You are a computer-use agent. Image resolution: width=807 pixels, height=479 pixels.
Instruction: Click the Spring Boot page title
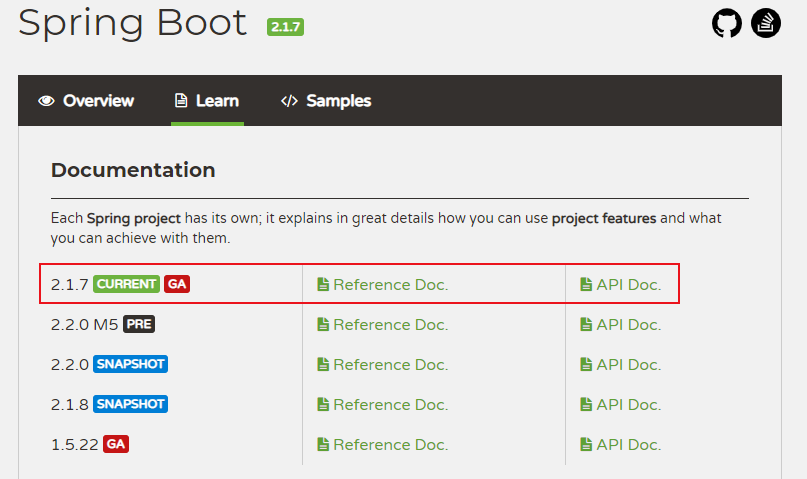click(x=133, y=24)
